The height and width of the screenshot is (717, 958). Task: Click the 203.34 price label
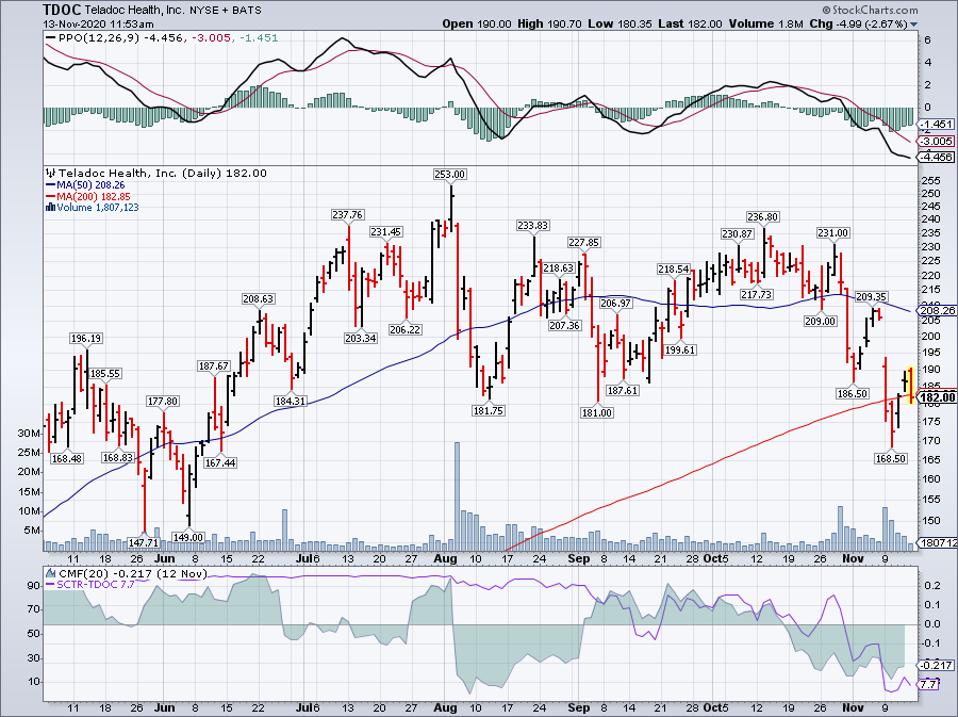[x=360, y=338]
